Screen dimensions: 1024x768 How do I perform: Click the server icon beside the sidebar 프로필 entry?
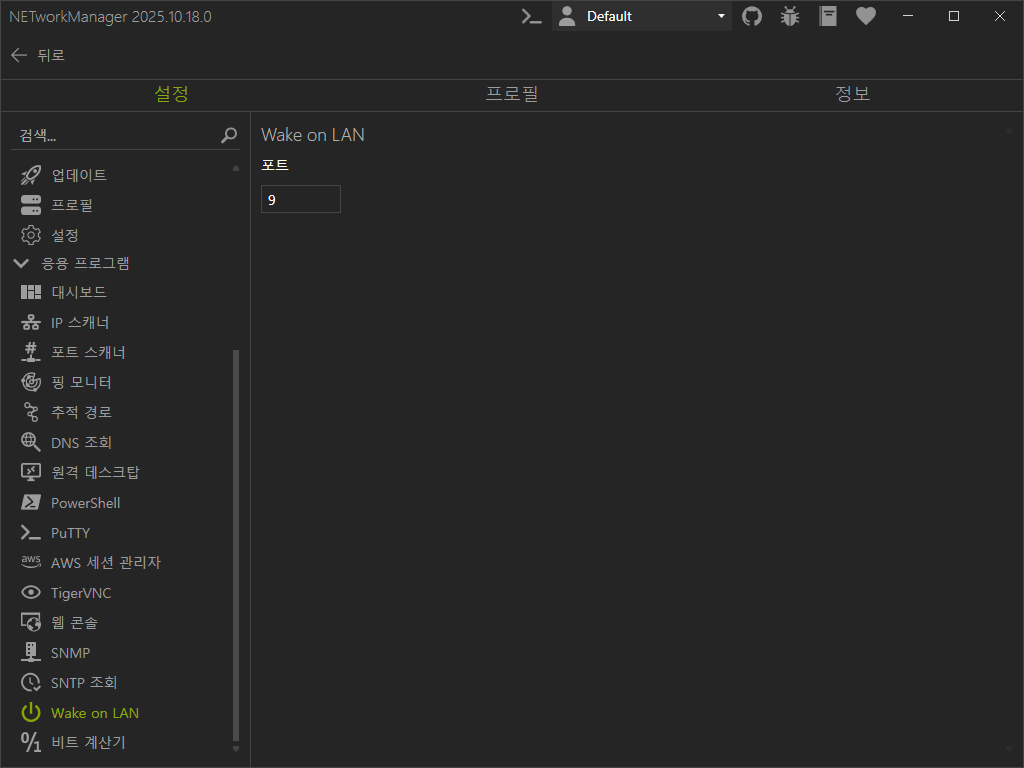click(x=31, y=205)
